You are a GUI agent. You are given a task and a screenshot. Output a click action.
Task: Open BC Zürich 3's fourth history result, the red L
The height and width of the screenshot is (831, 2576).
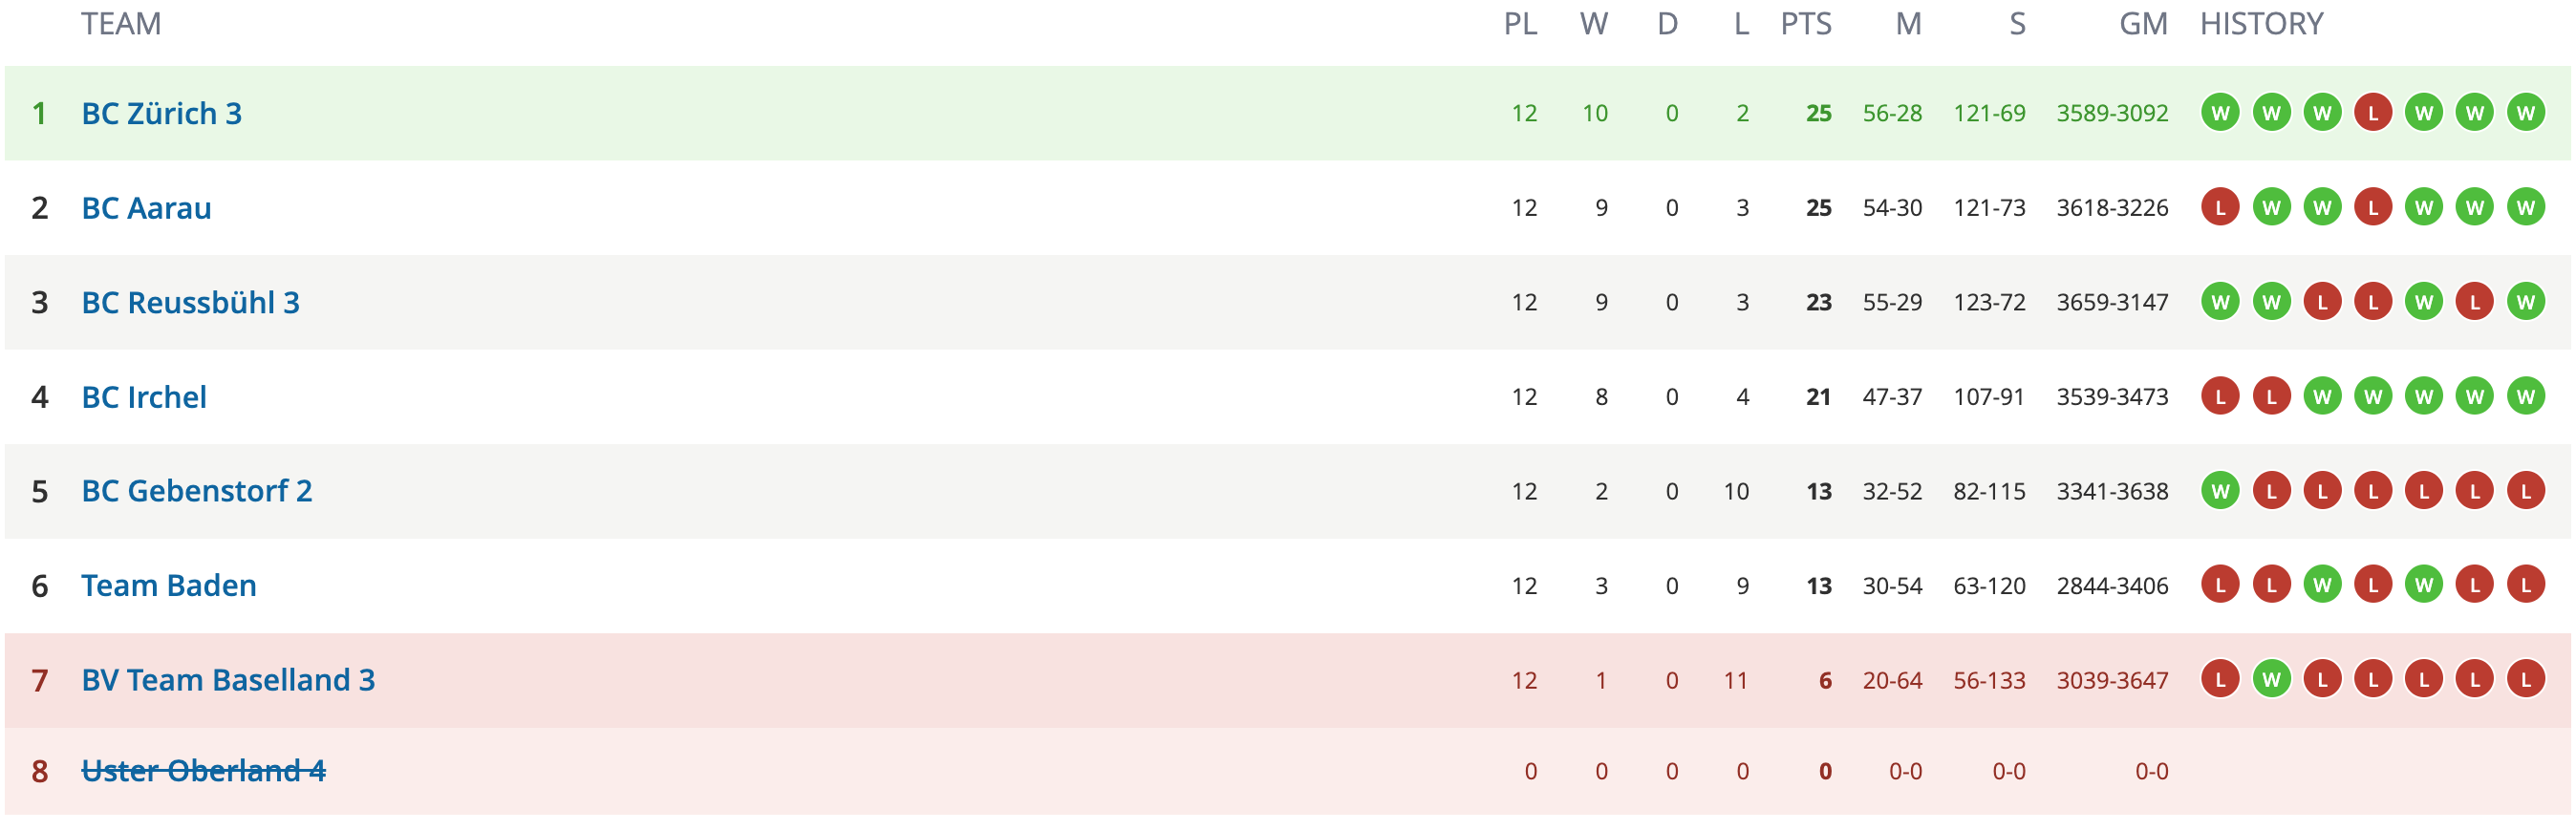[2372, 113]
